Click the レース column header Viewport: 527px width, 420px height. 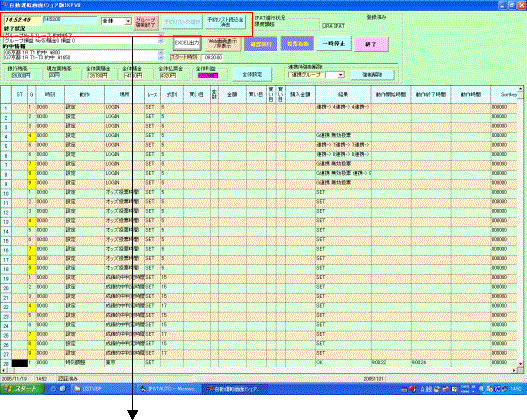point(152,95)
